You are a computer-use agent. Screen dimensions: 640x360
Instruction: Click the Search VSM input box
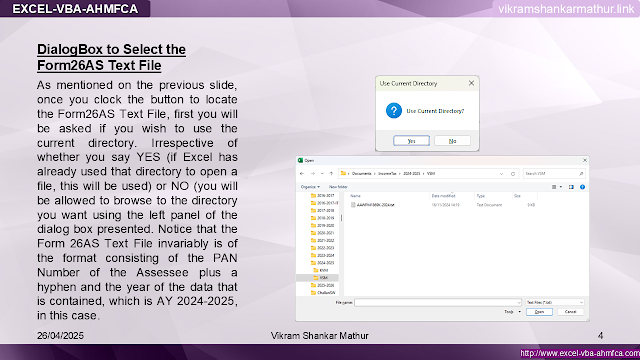[x=554, y=174]
